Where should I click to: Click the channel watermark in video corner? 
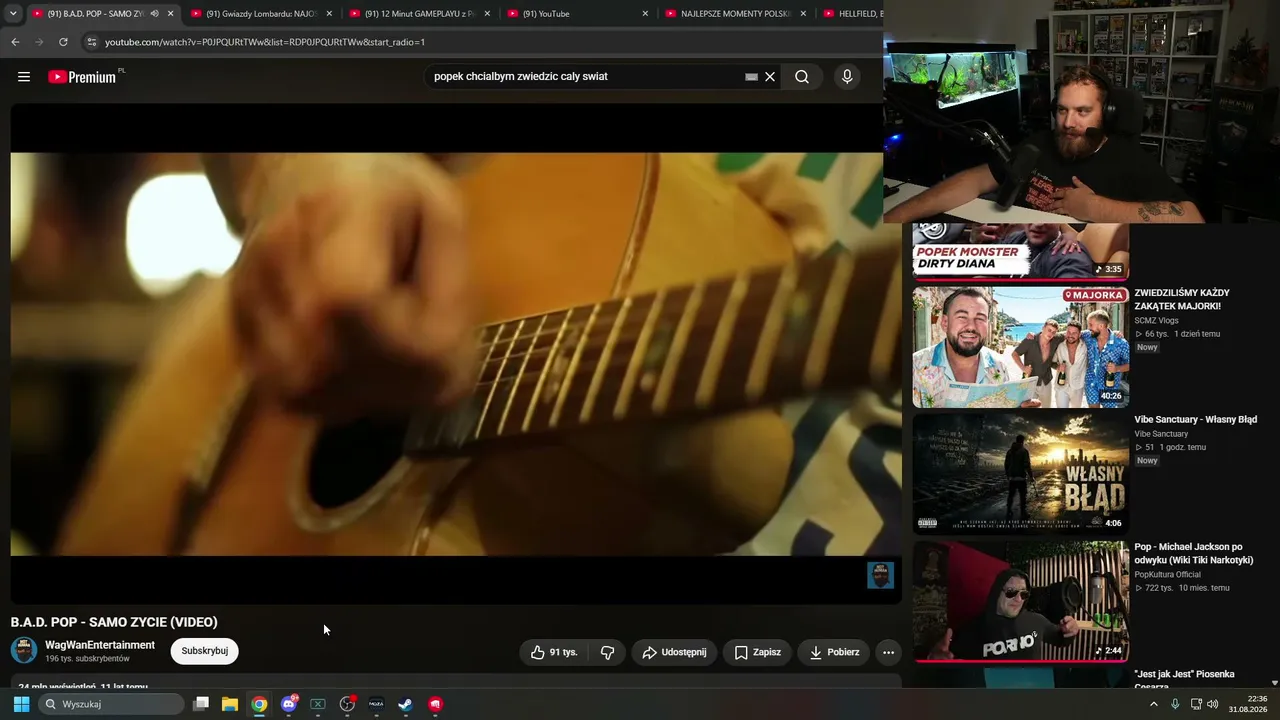click(880, 575)
